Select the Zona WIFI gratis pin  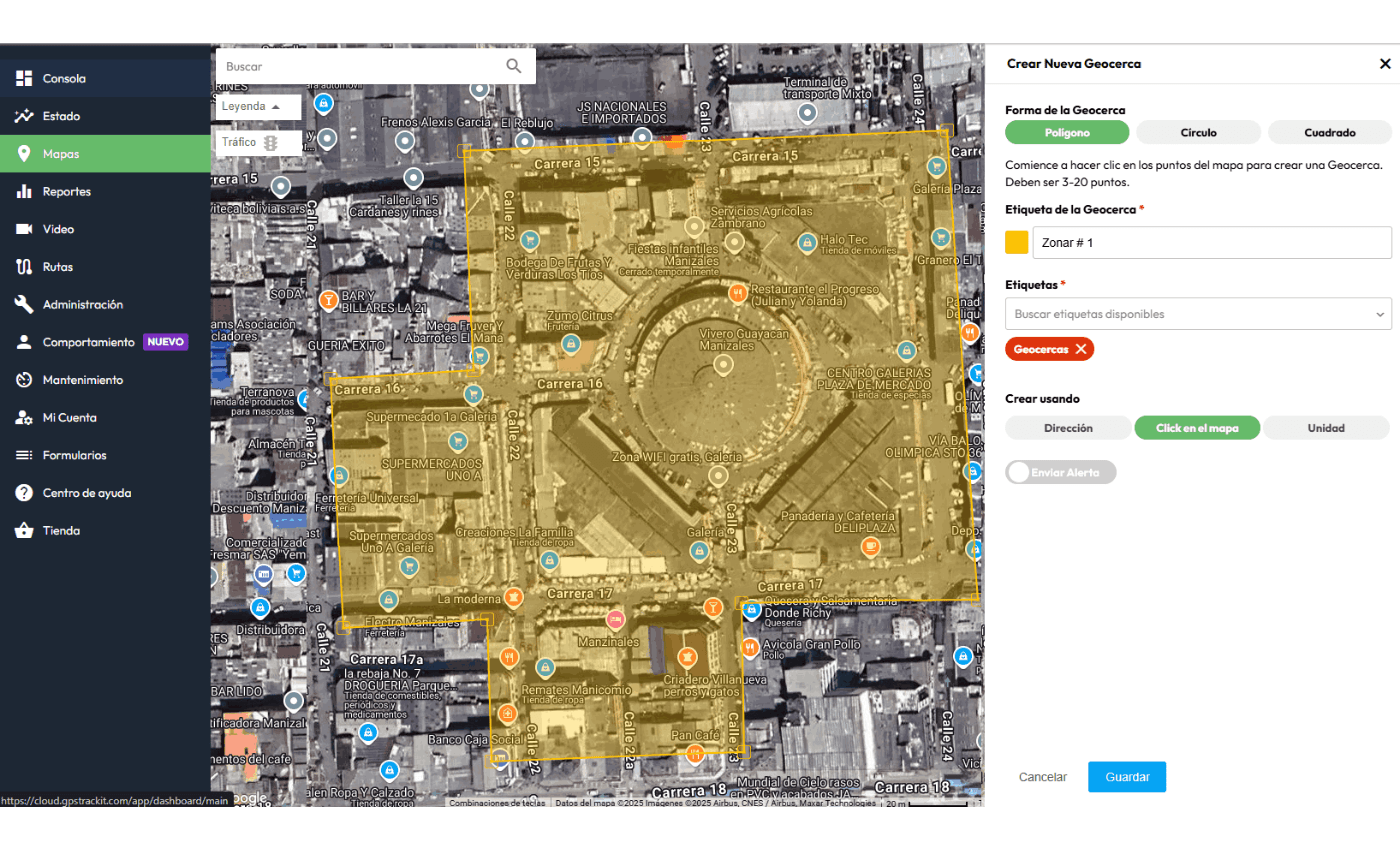coord(716,478)
